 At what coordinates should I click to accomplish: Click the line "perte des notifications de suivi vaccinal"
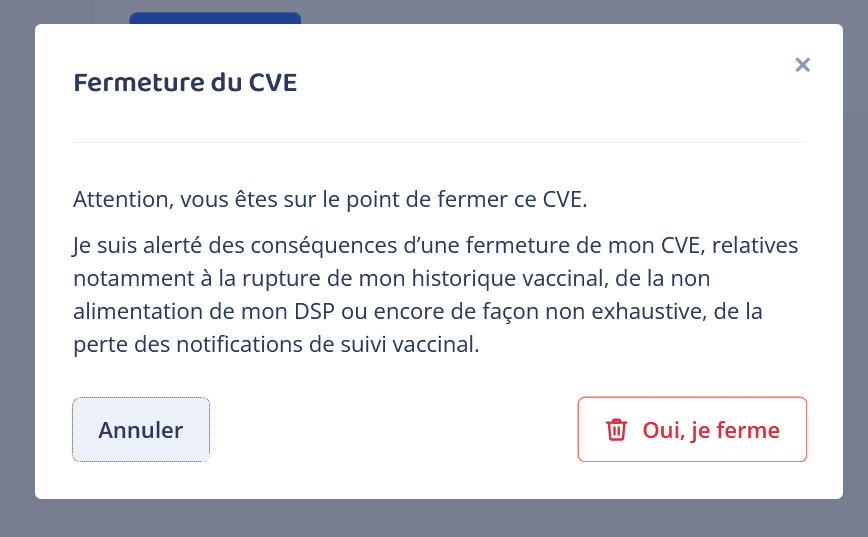[277, 345]
